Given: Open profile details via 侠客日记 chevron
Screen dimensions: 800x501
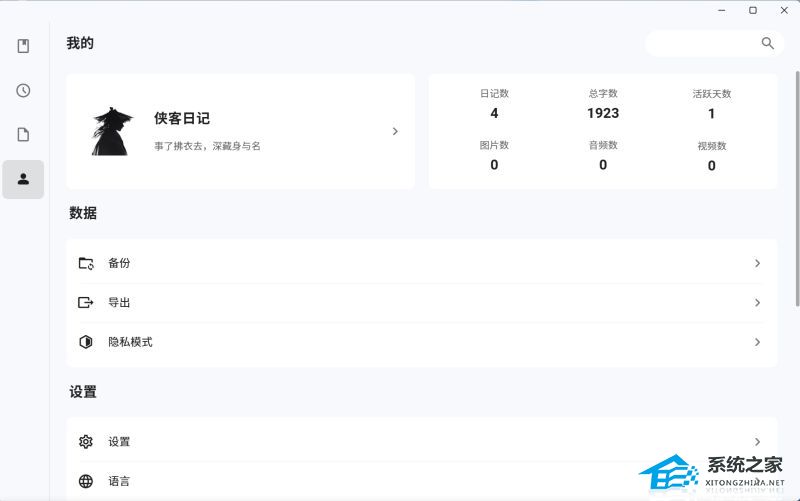Looking at the screenshot, I should coord(395,131).
